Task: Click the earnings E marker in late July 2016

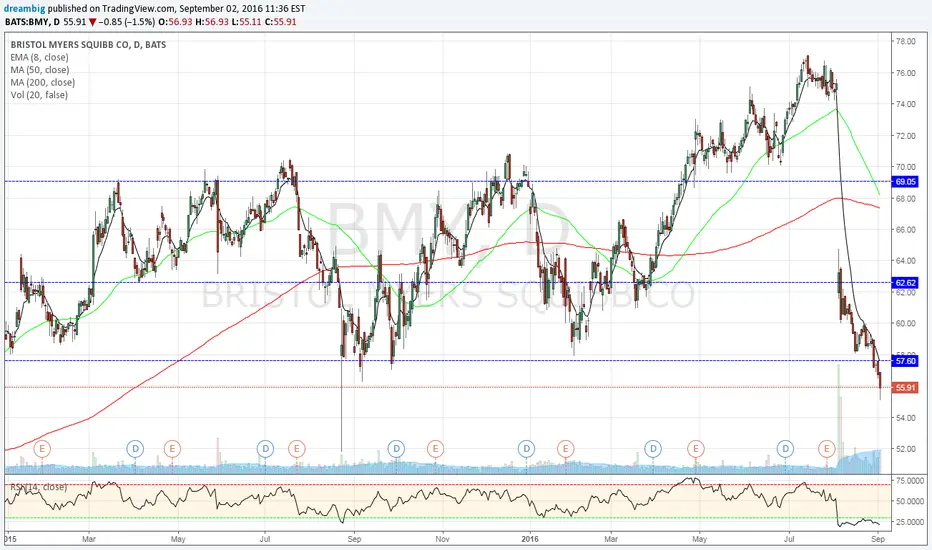Action: [826, 448]
